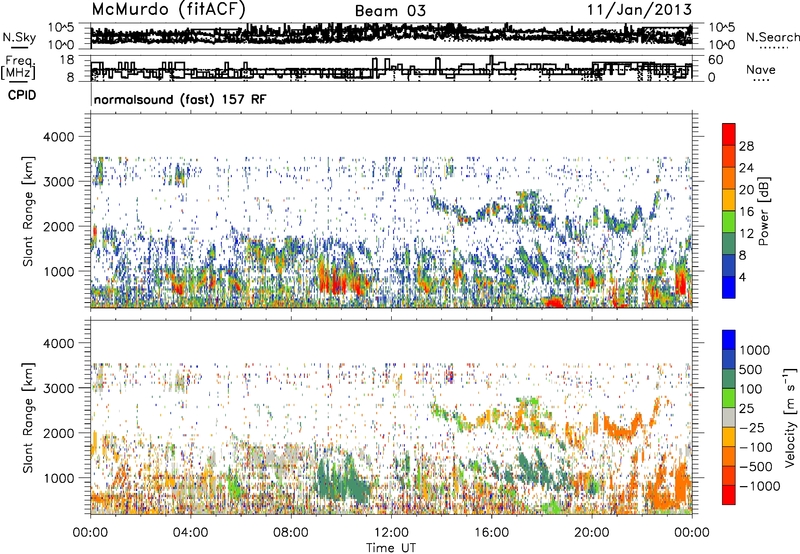
Task: Click the "24" tick on Power scale
Action: [x=746, y=168]
